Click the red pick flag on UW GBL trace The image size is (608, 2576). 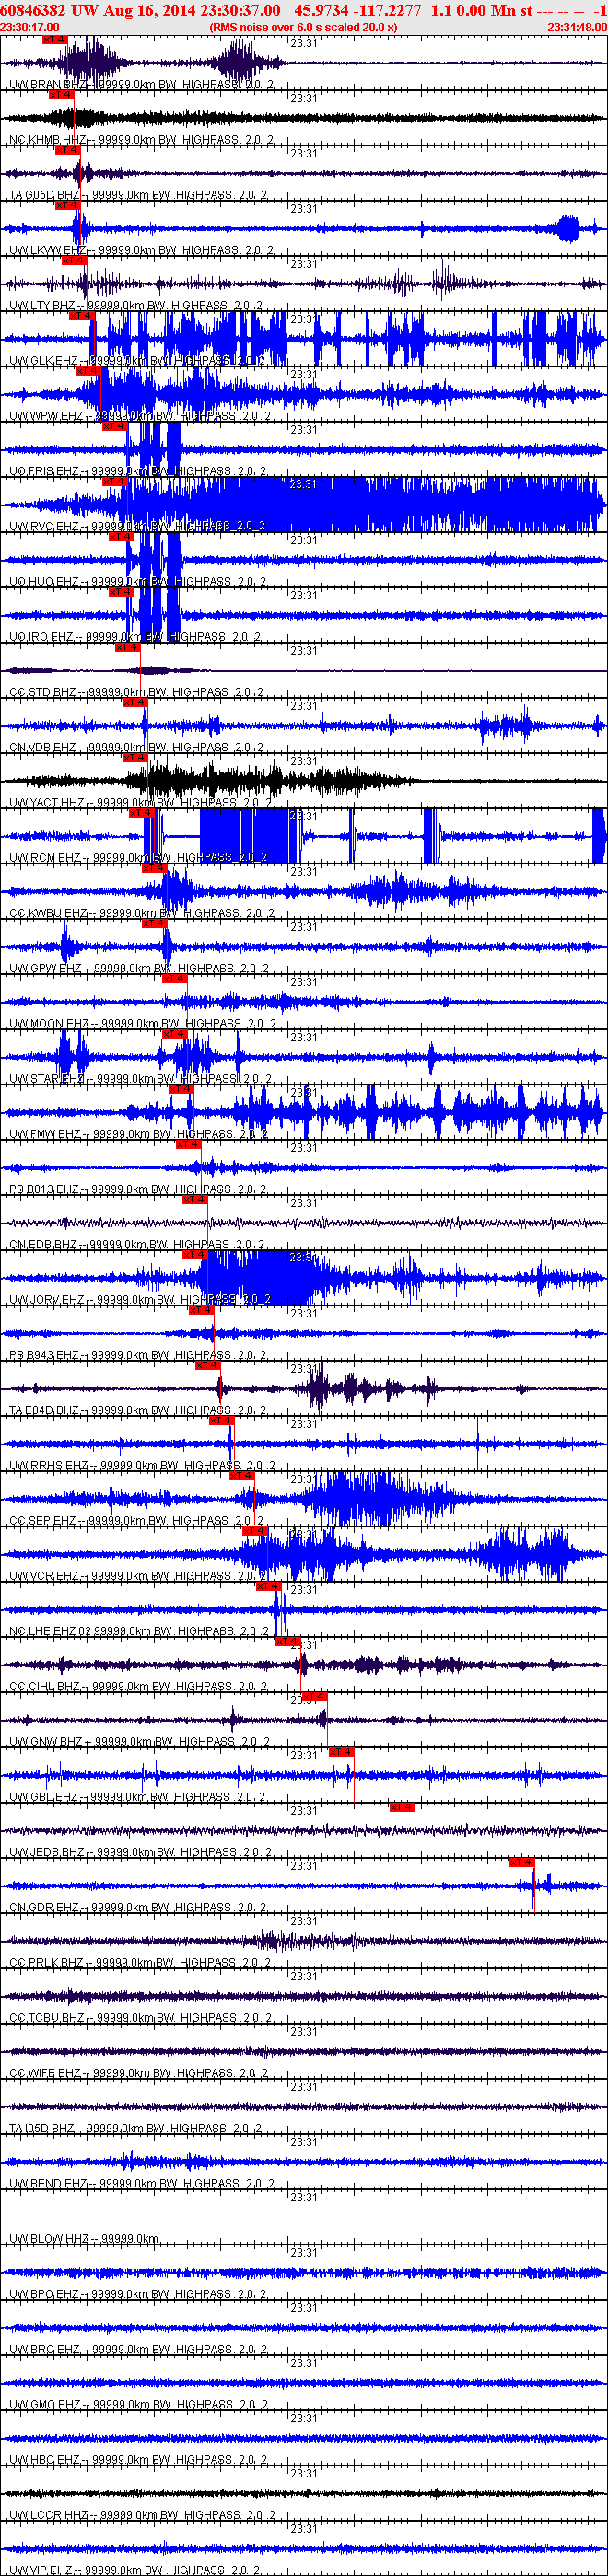pos(341,1752)
